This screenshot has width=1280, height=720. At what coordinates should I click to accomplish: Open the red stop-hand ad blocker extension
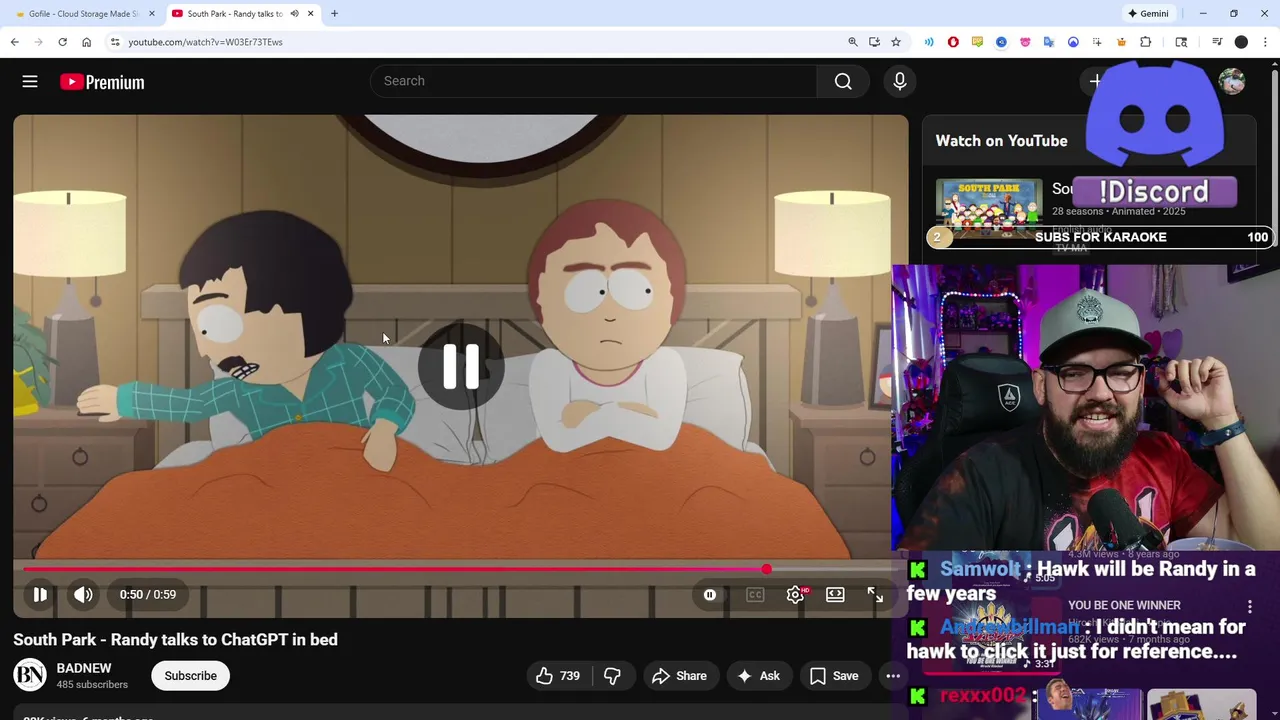click(x=953, y=42)
